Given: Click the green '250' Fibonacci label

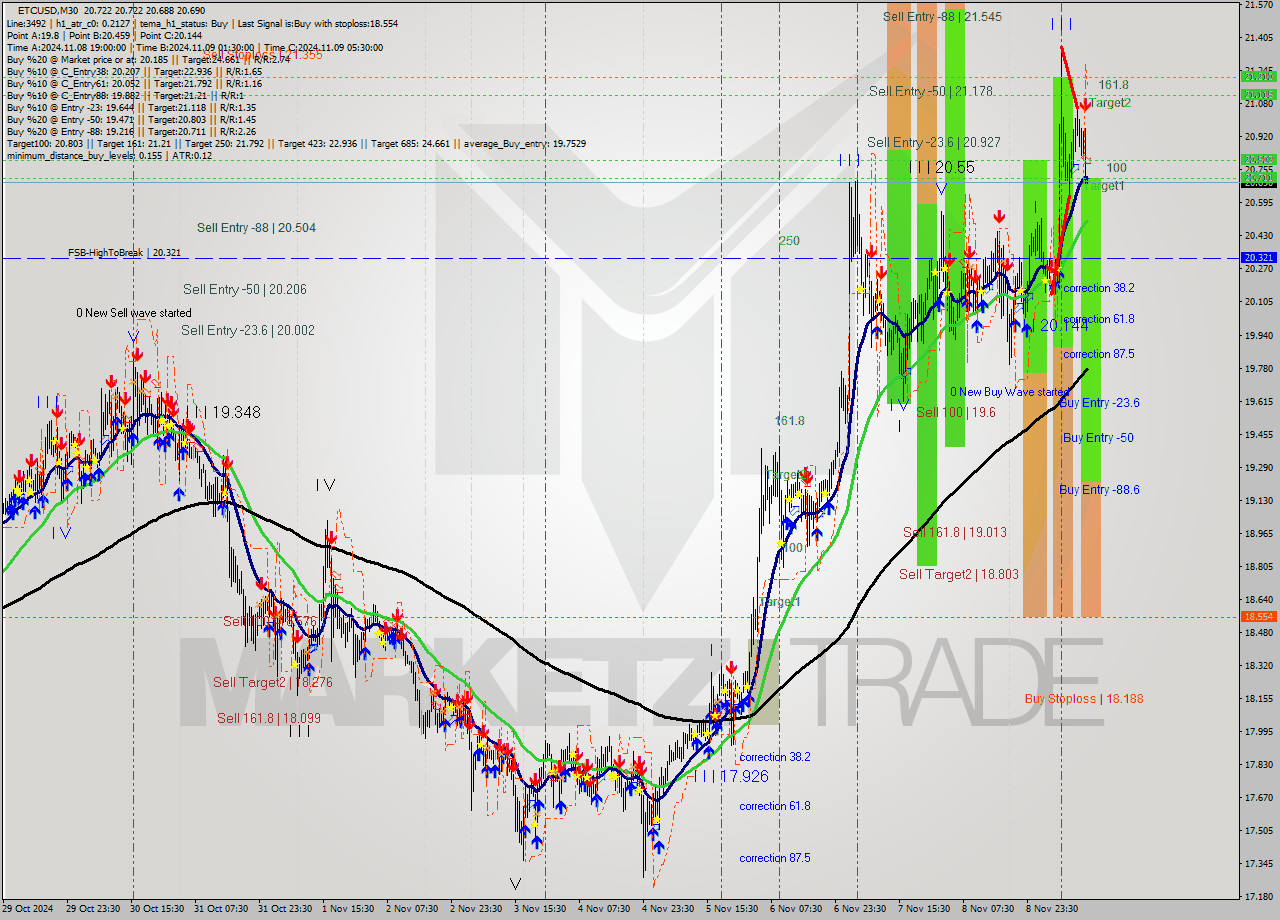Looking at the screenshot, I should coord(789,241).
